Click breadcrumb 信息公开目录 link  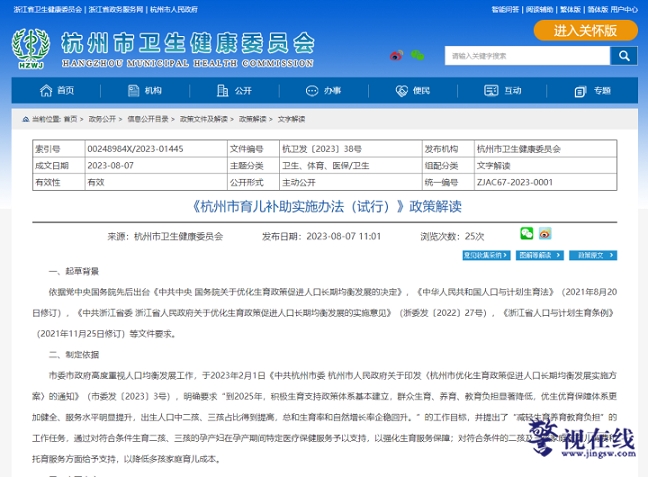tap(148, 119)
